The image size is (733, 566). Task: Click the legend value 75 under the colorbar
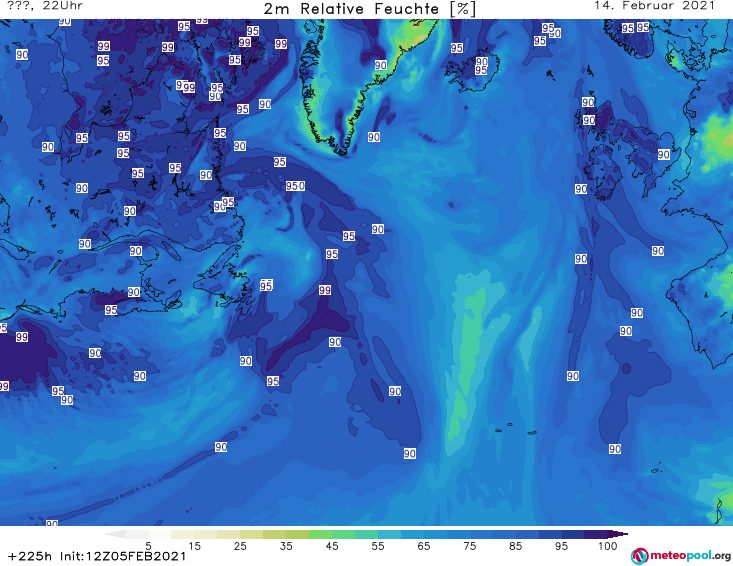click(x=469, y=546)
